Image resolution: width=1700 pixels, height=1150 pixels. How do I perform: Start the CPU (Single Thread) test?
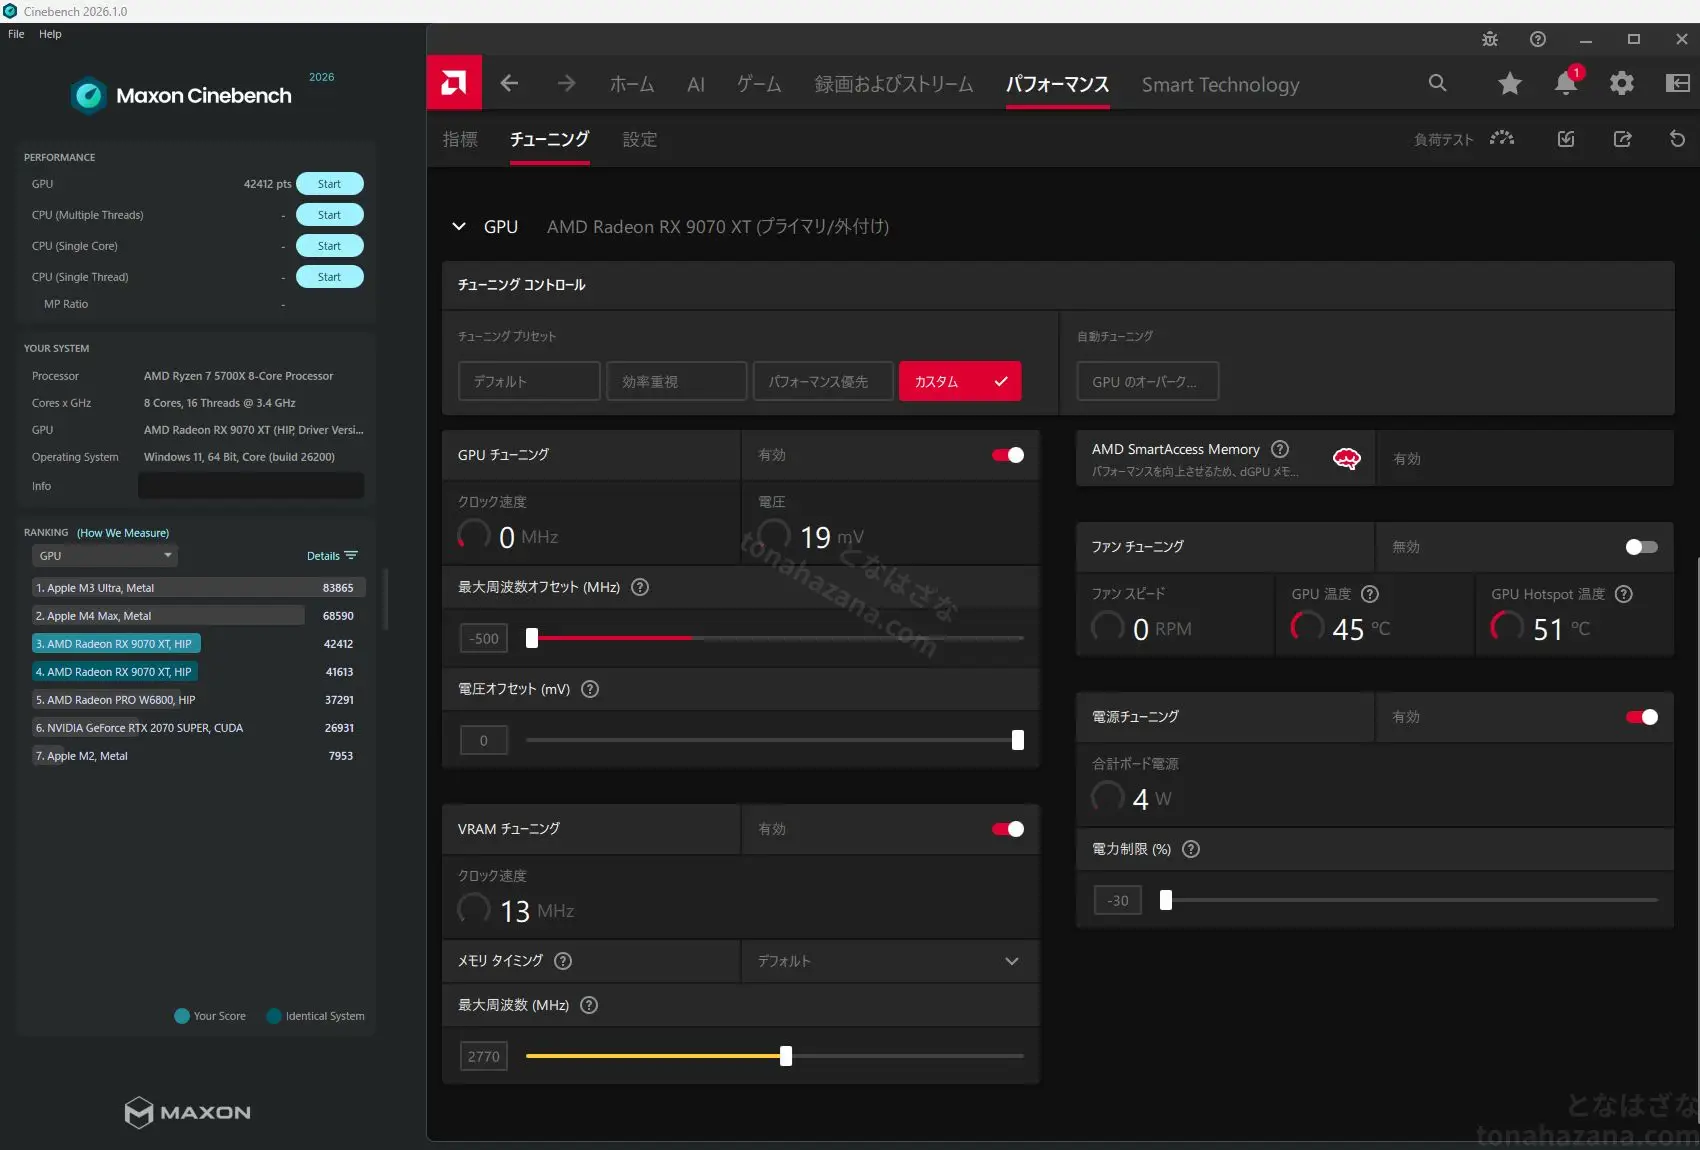point(329,277)
